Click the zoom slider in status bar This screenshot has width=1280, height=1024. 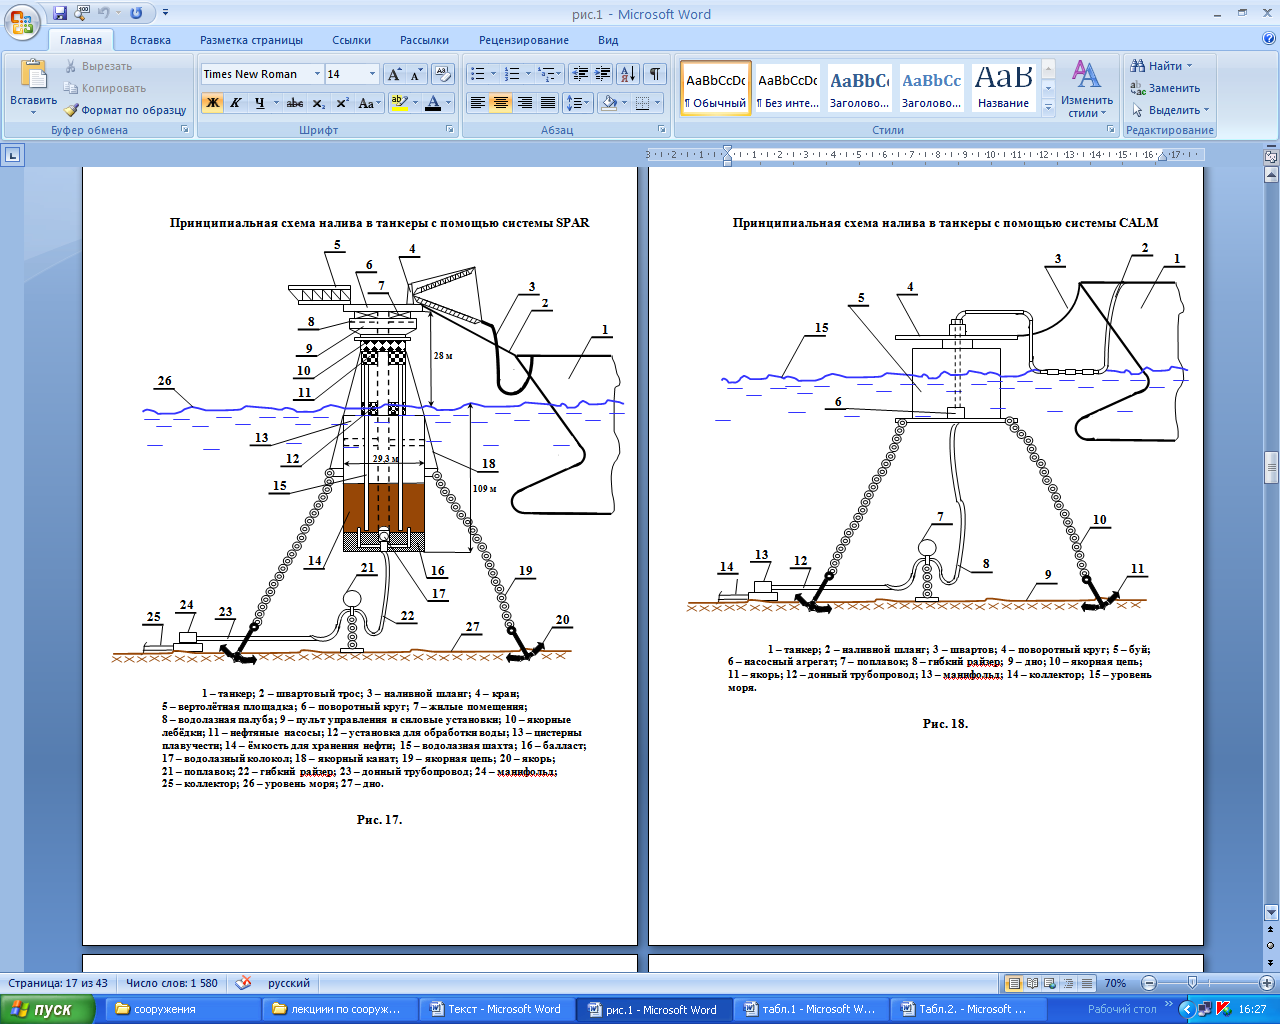tap(1192, 983)
